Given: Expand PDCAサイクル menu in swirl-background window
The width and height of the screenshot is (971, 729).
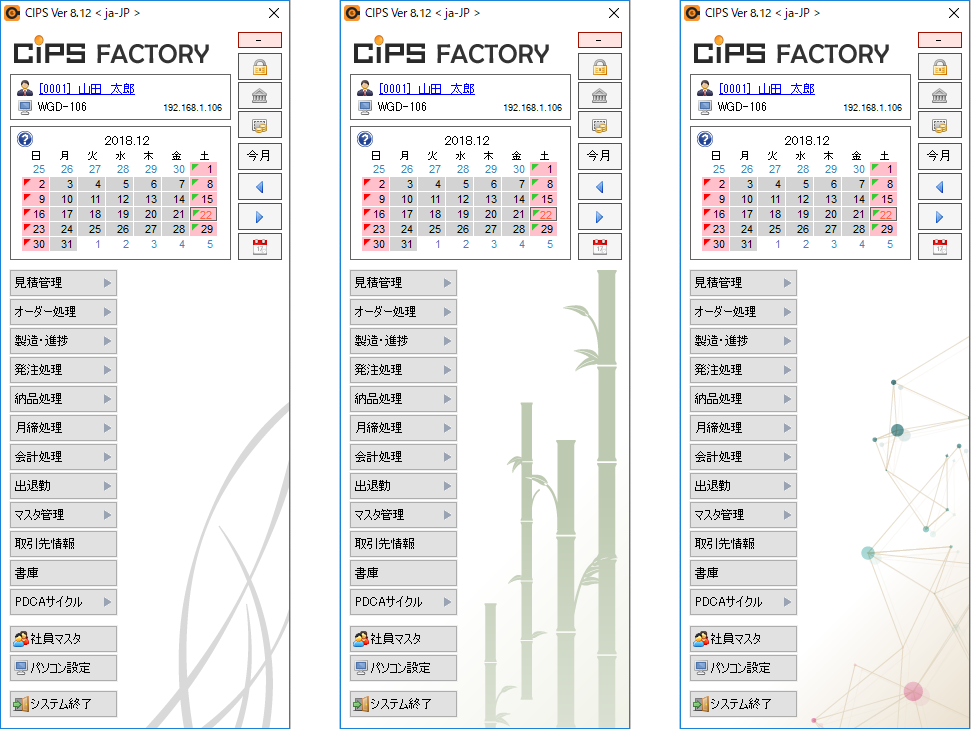Looking at the screenshot, I should (x=63, y=602).
